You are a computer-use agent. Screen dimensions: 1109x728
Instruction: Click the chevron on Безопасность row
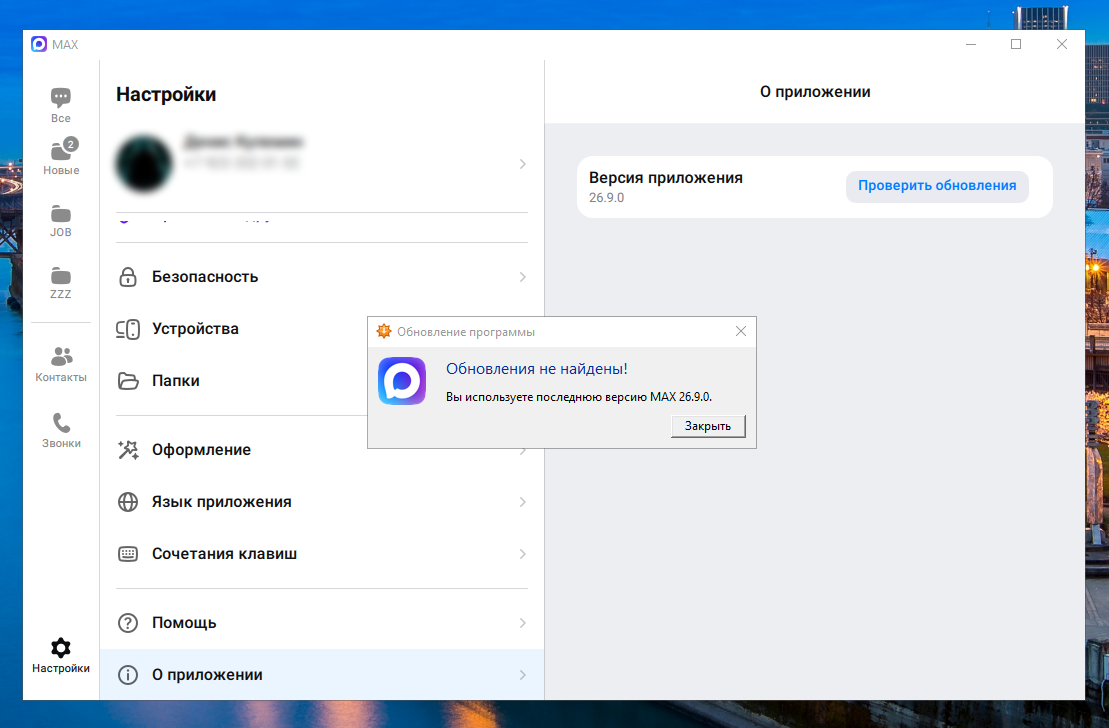pos(523,277)
